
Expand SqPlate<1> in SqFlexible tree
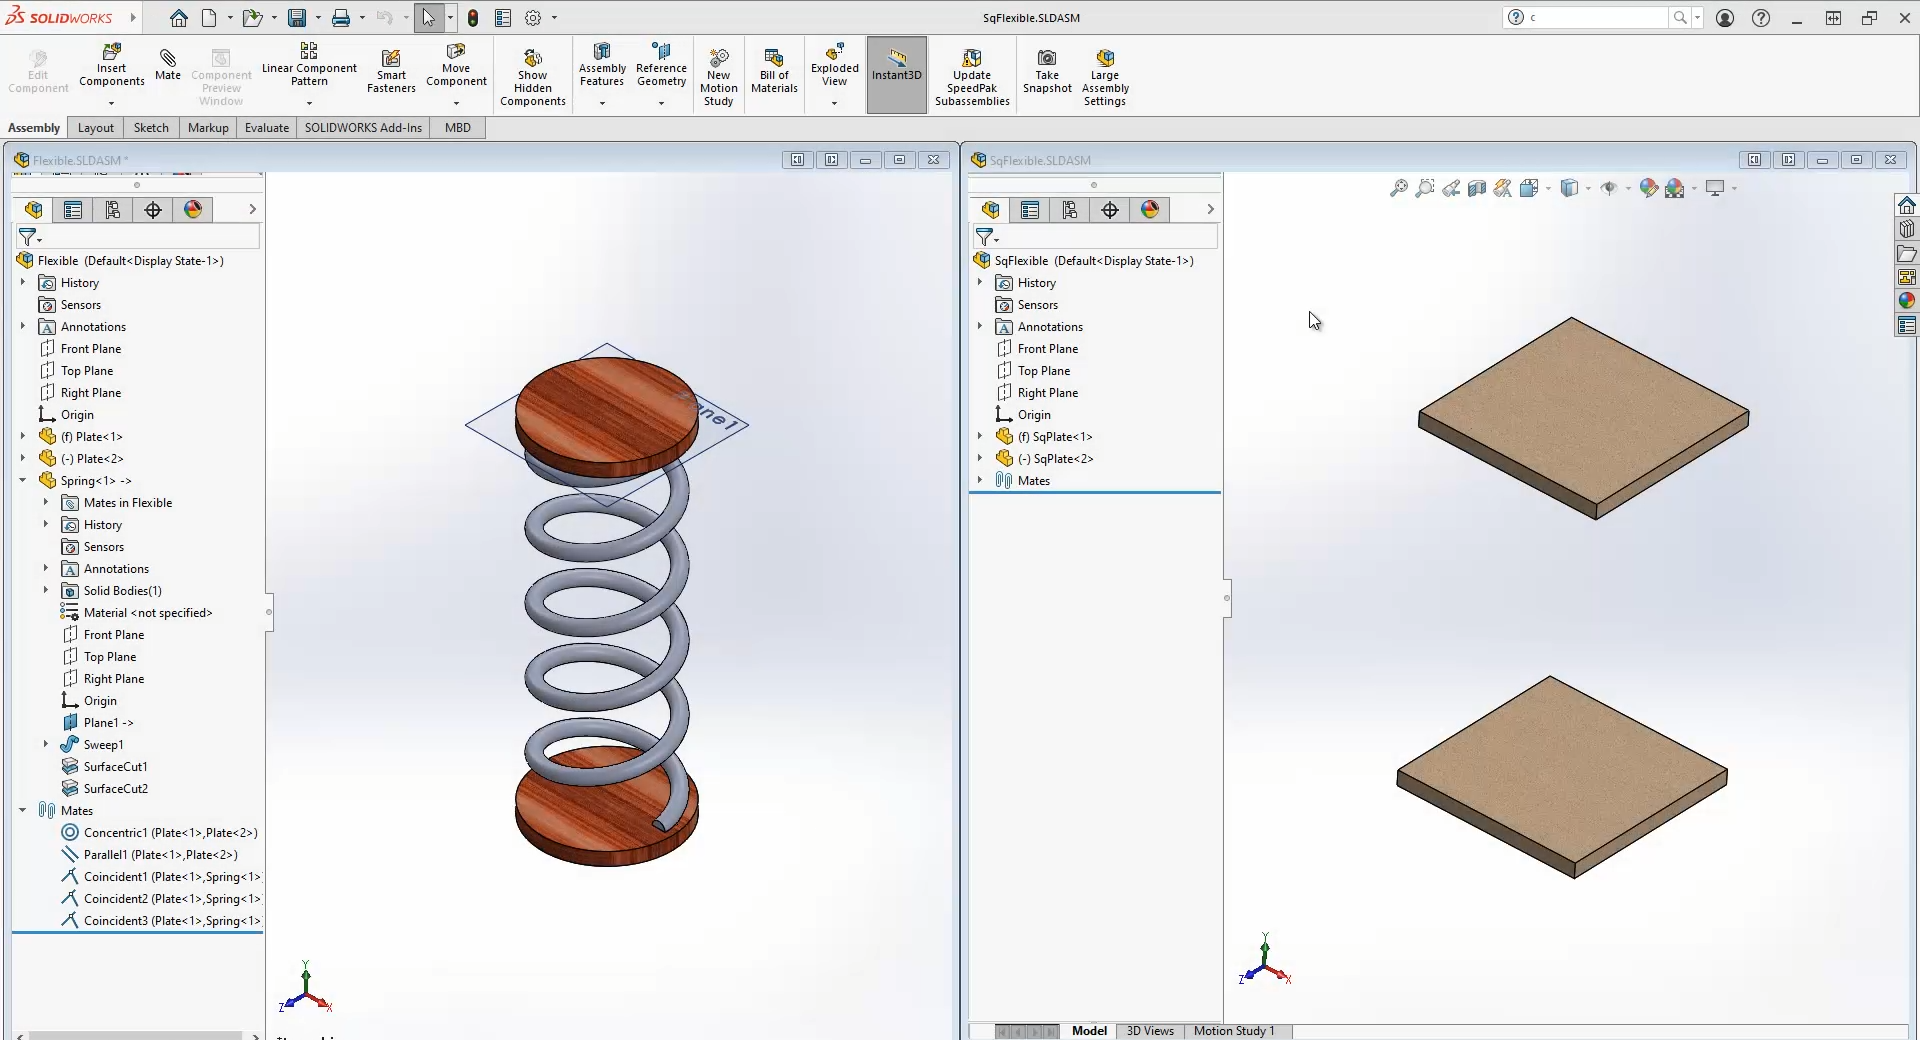(x=980, y=436)
